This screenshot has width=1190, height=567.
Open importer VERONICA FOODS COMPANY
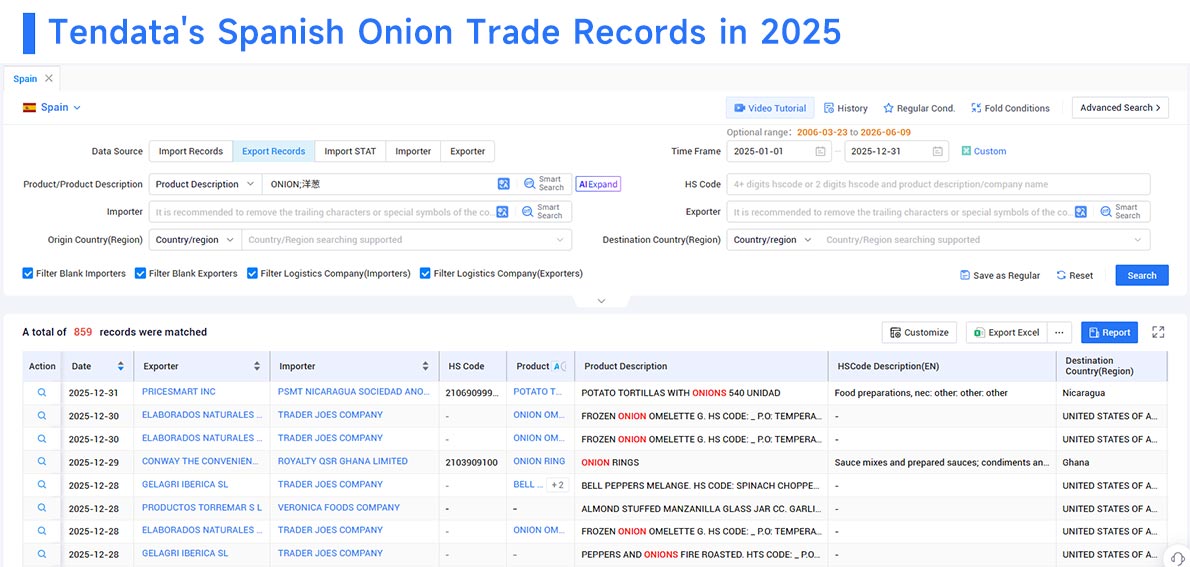(x=338, y=507)
